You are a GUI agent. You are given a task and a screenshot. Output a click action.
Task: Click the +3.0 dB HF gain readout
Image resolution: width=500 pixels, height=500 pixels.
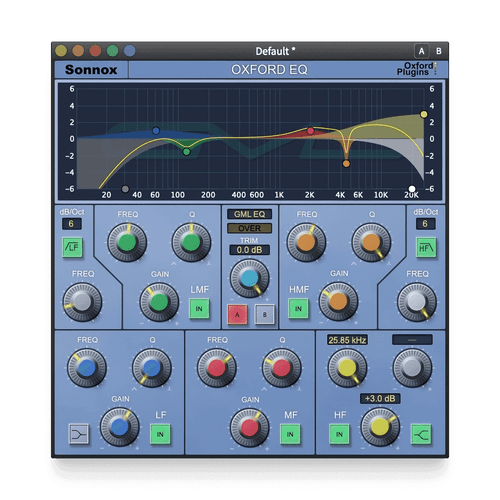(x=380, y=399)
